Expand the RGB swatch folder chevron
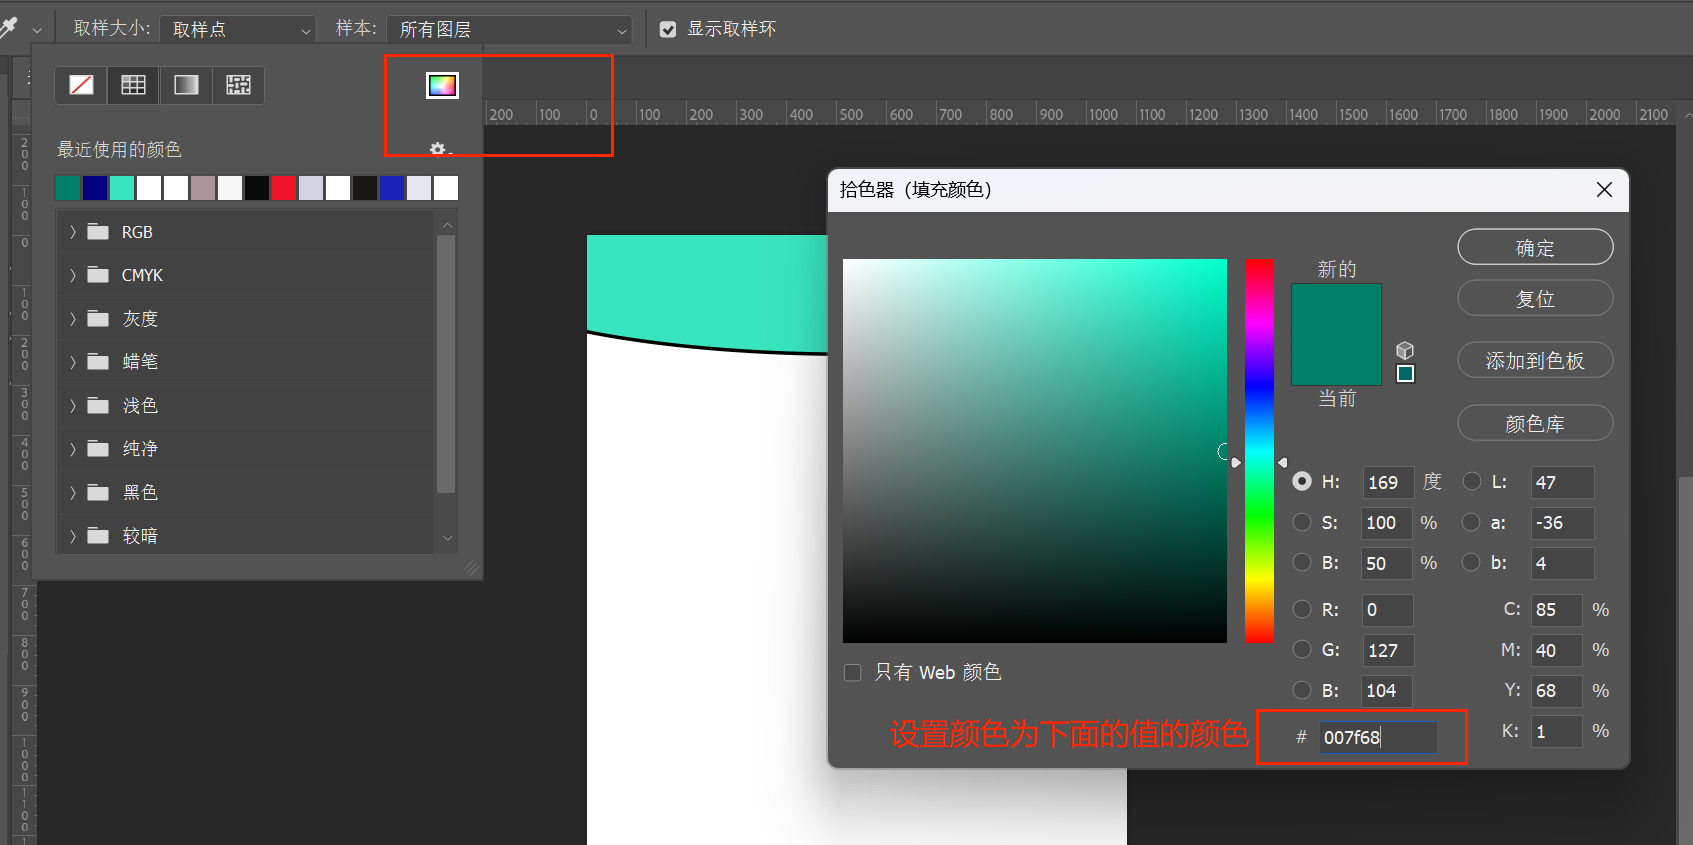The image size is (1693, 845). [73, 232]
